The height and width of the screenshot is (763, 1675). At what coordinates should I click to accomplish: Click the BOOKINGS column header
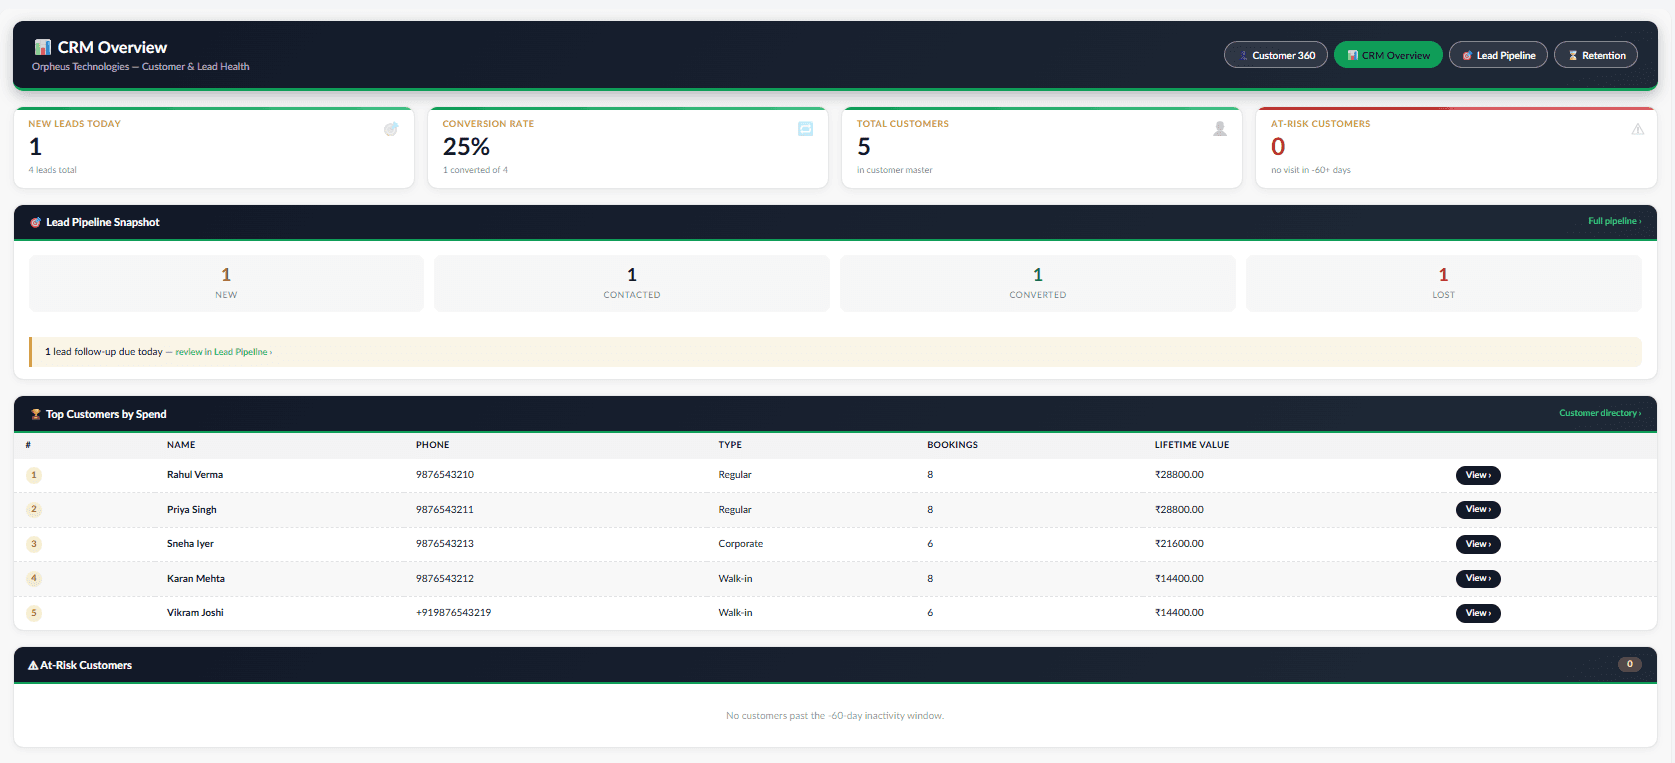point(953,445)
